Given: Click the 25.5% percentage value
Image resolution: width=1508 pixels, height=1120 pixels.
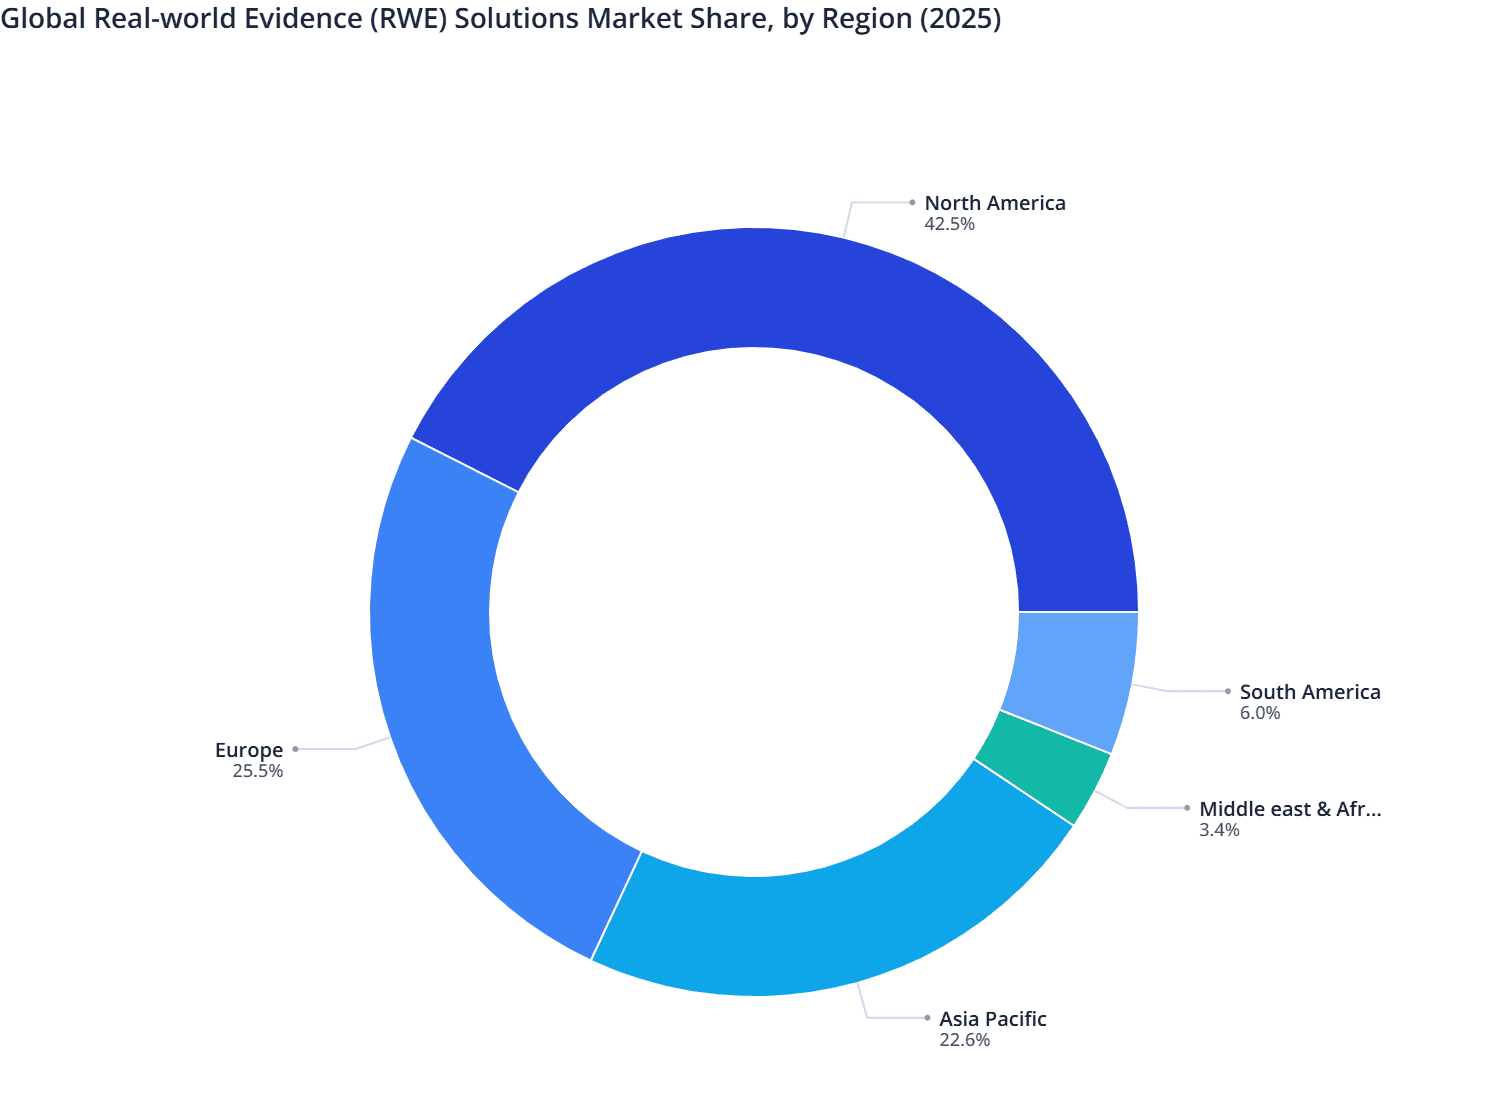Looking at the screenshot, I should [x=257, y=771].
